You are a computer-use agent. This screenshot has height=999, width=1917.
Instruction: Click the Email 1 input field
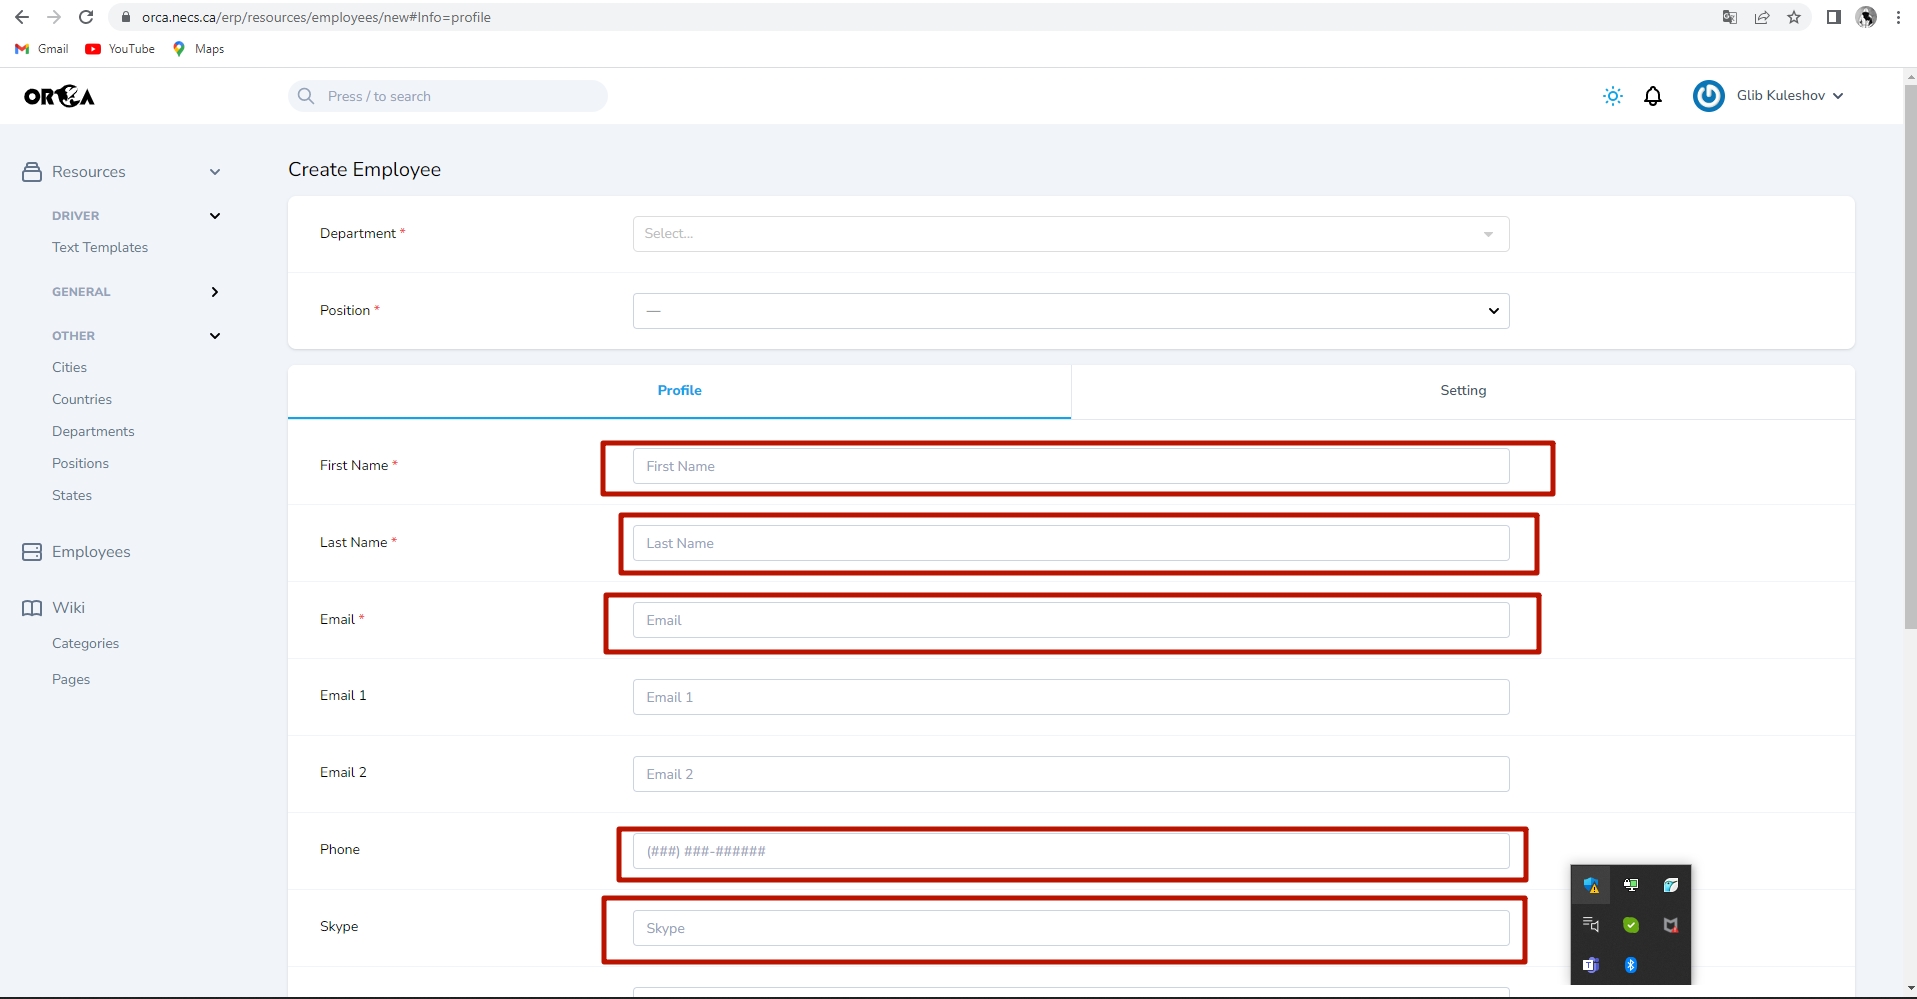[1071, 697]
